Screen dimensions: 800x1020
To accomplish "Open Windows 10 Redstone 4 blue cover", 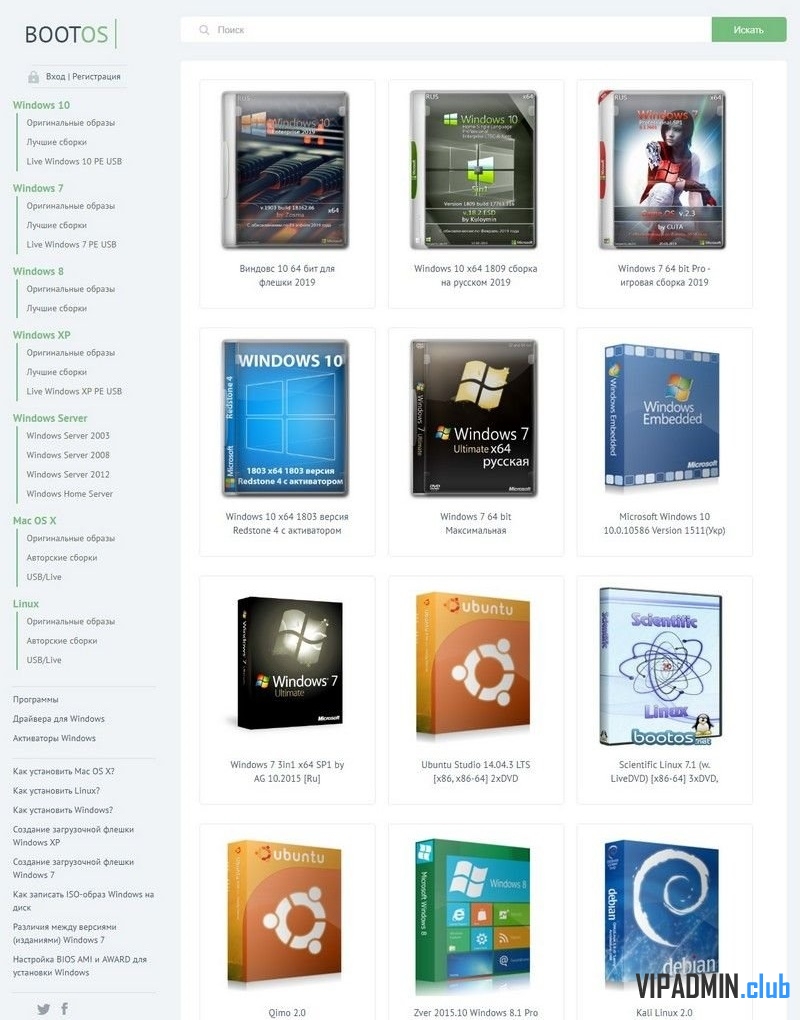I will click(x=286, y=418).
